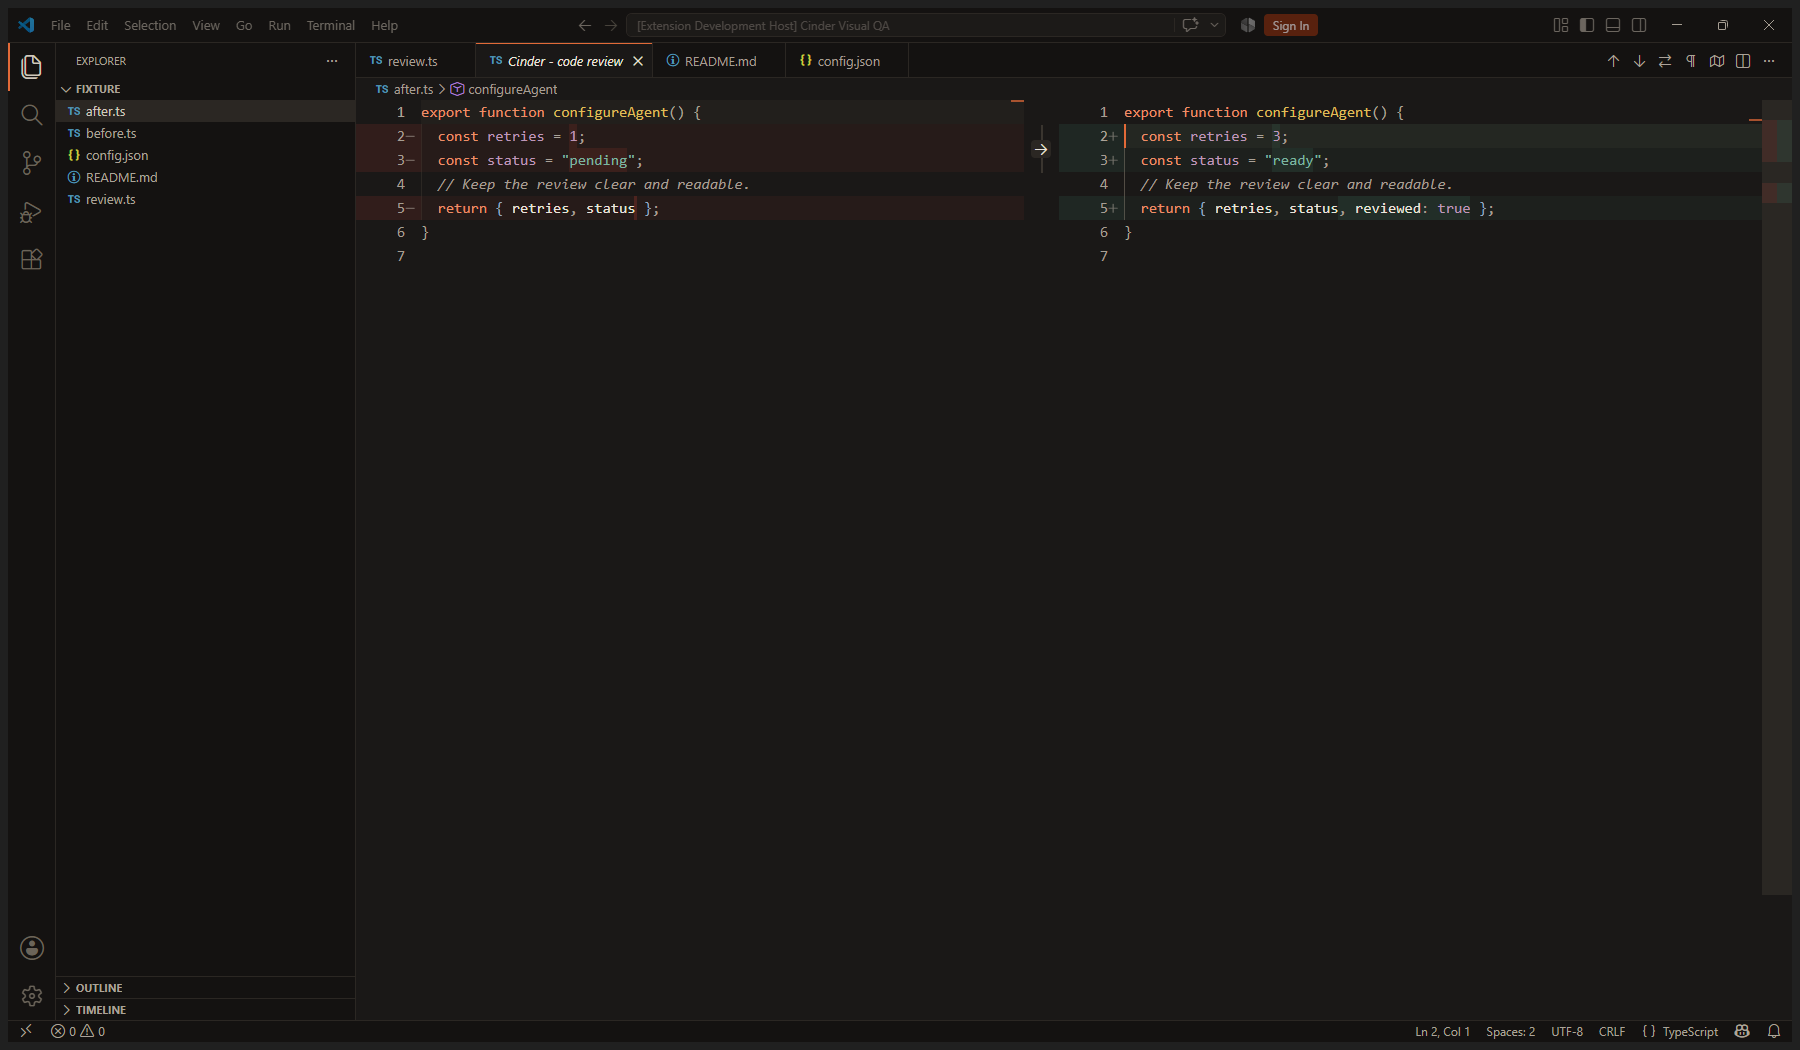Open Explorer views and more actions
The image size is (1800, 1050).
[332, 61]
